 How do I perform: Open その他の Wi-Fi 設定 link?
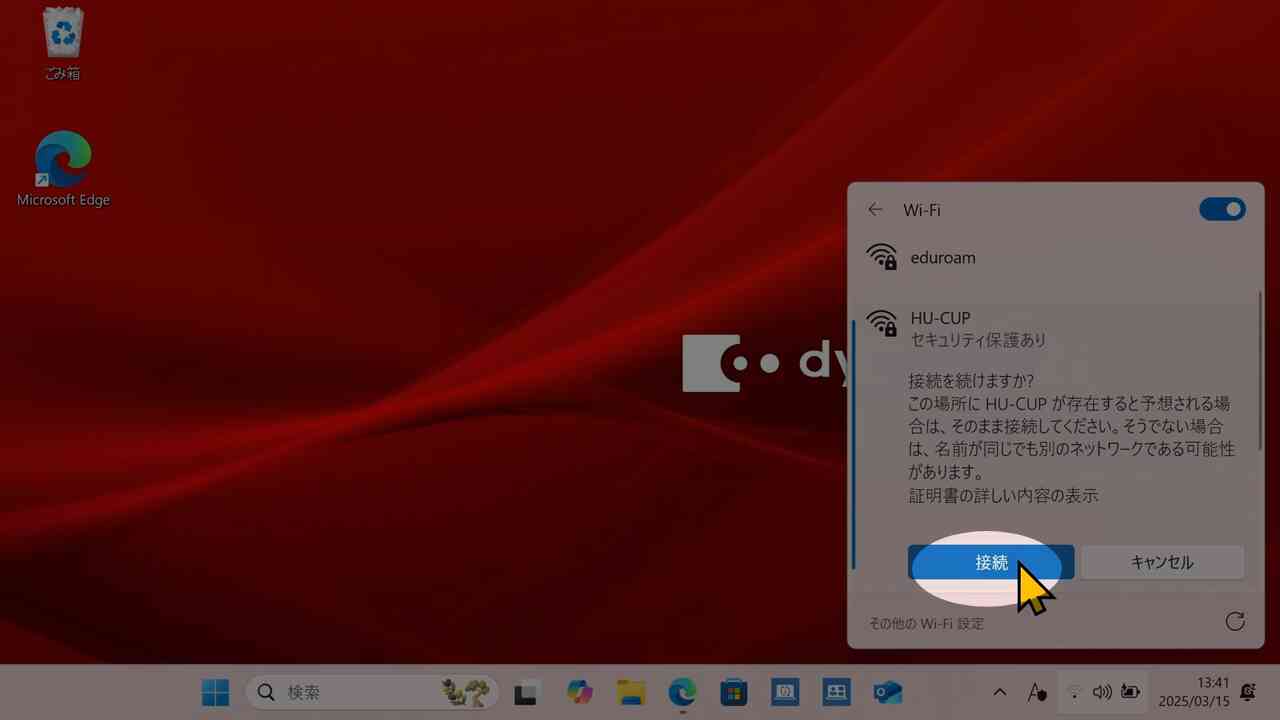click(926, 623)
